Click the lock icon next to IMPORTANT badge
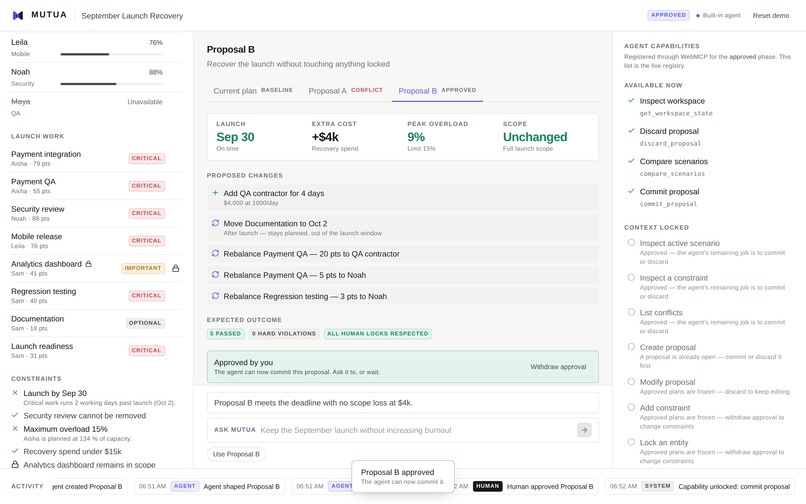 point(176,268)
